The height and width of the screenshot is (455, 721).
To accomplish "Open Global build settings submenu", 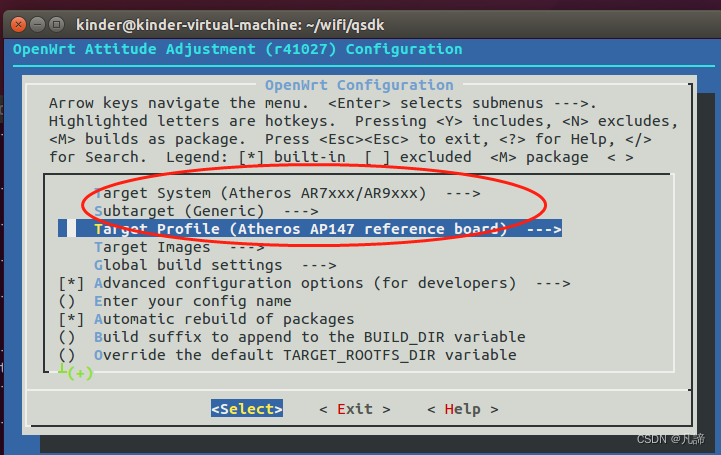I will pyautogui.click(x=215, y=265).
